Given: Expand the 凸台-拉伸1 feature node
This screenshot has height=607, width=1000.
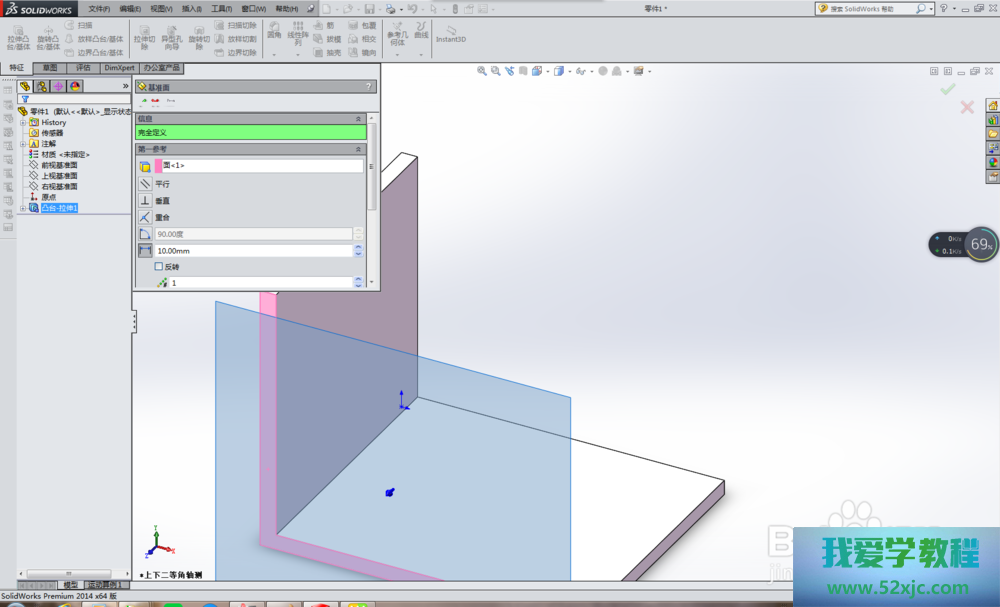Looking at the screenshot, I should [22, 208].
